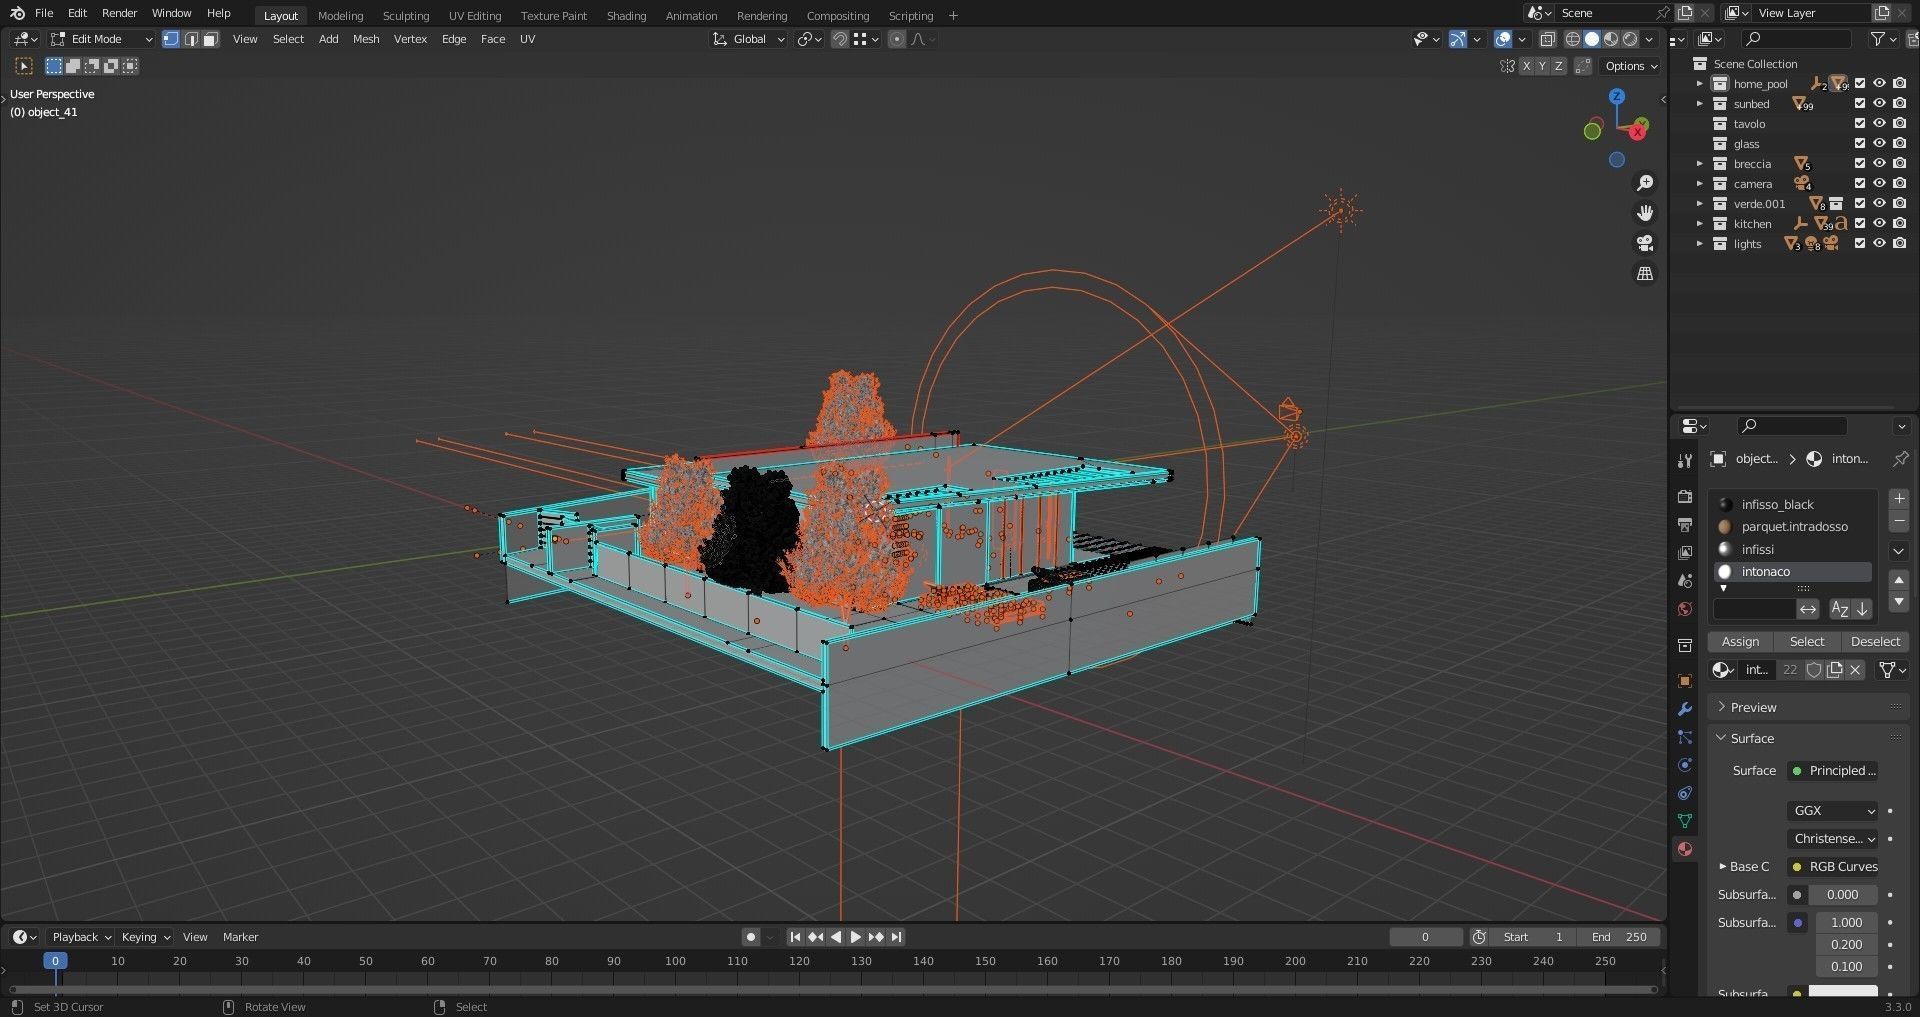This screenshot has width=1920, height=1017.
Task: Open the Output properties tab
Action: (x=1685, y=525)
